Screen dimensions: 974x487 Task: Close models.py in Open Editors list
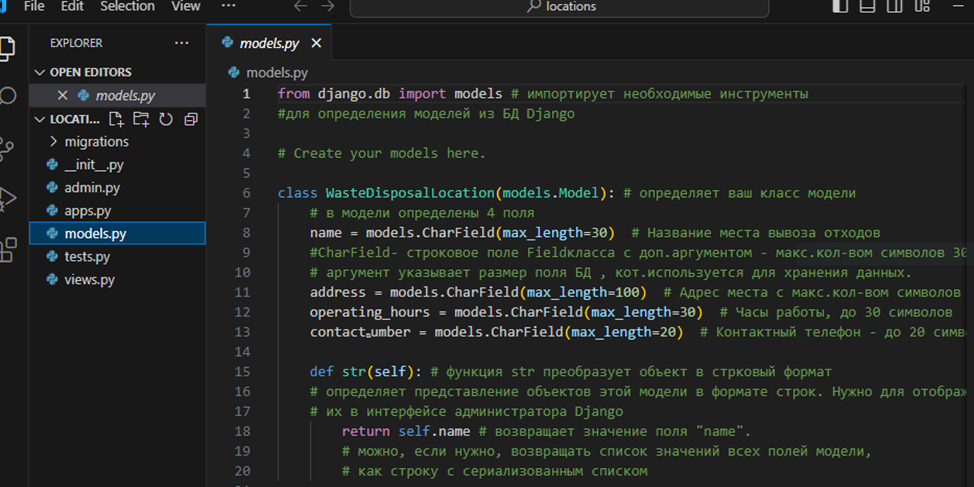[62, 96]
